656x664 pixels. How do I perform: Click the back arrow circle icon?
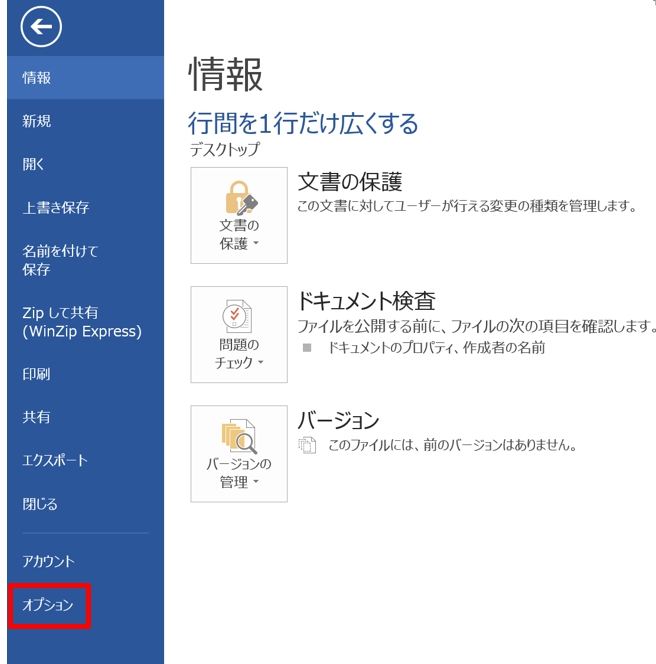(41, 27)
